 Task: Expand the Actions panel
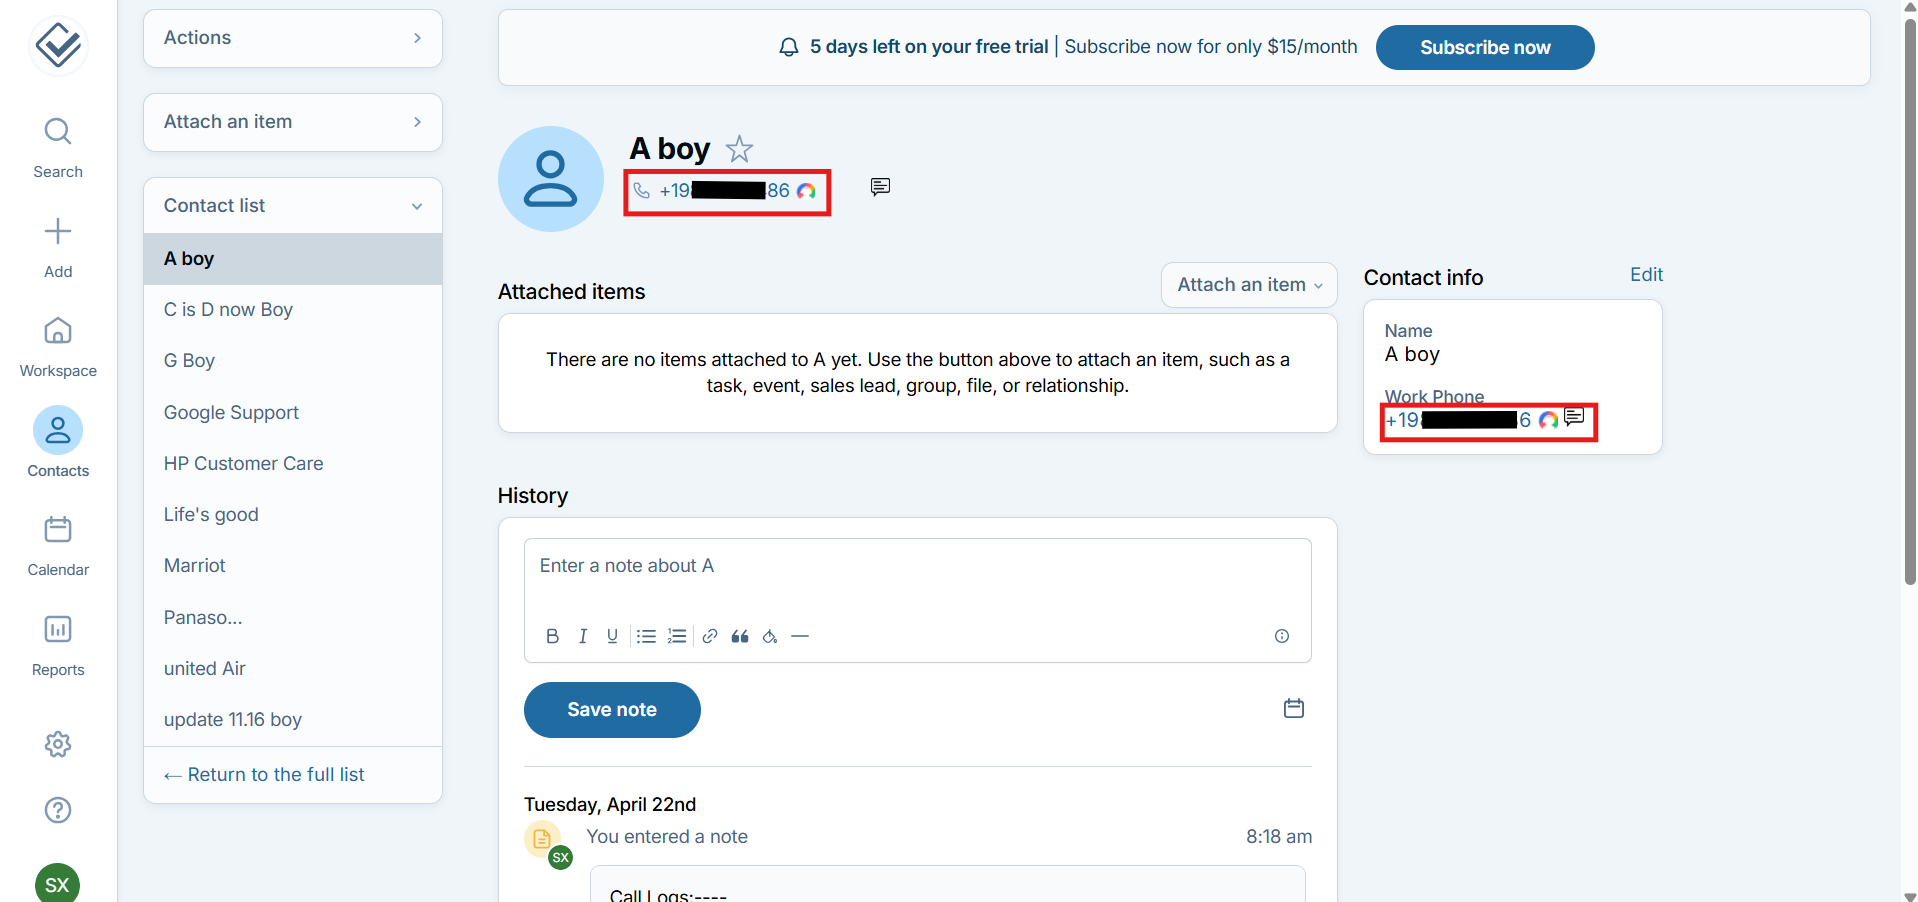coord(293,38)
